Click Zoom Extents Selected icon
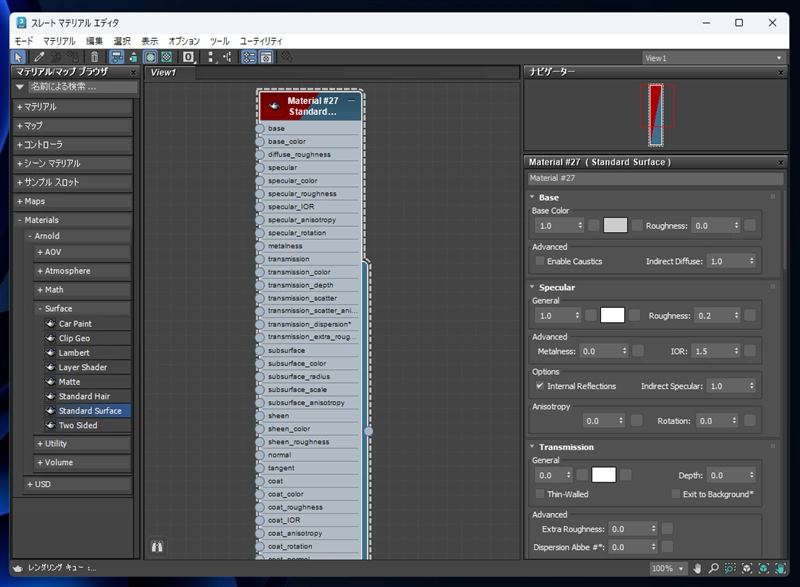The width and height of the screenshot is (800, 587). tap(764, 568)
